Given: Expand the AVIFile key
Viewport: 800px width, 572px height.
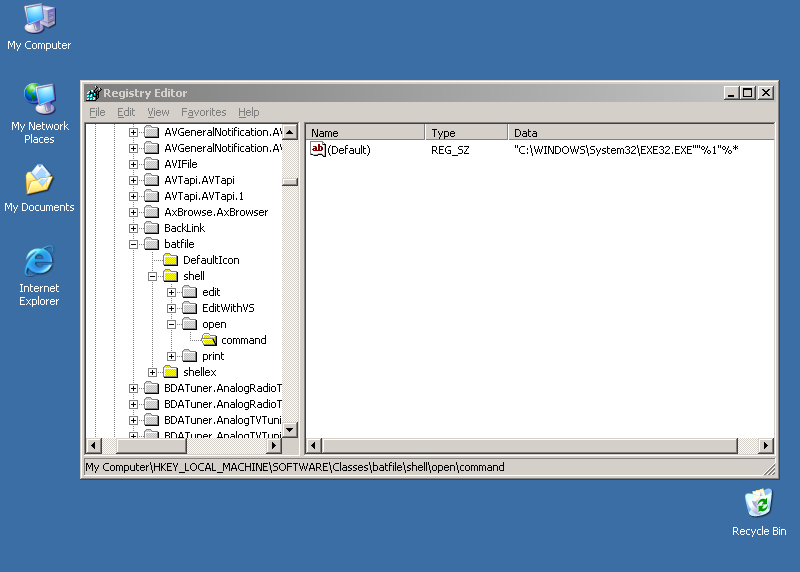Looking at the screenshot, I should point(133,164).
